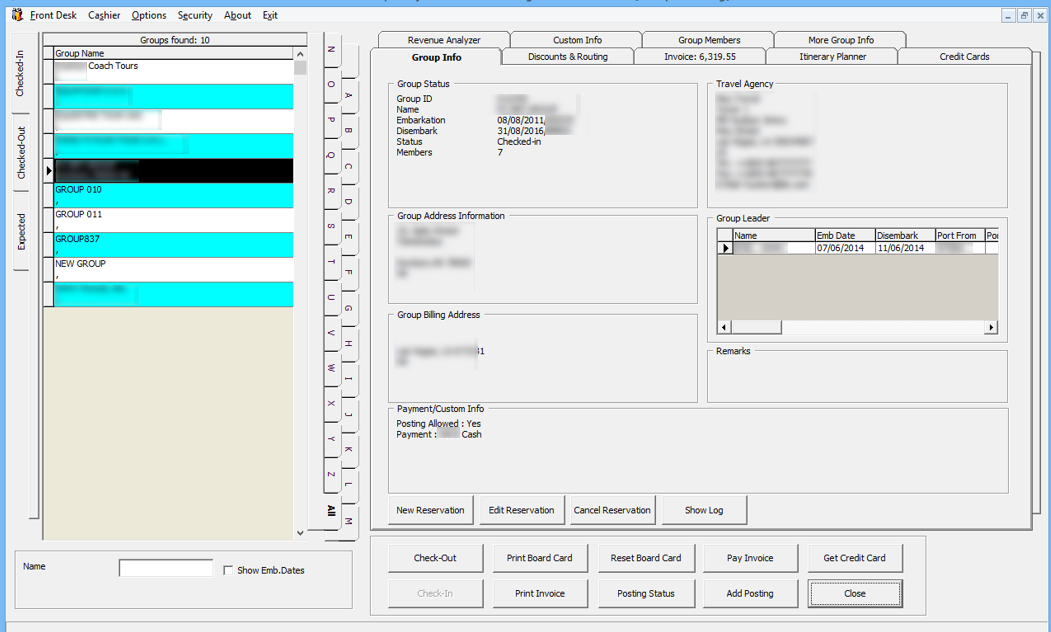The width and height of the screenshot is (1051, 632).
Task: Filter groups by letter C tab
Action: click(x=349, y=166)
